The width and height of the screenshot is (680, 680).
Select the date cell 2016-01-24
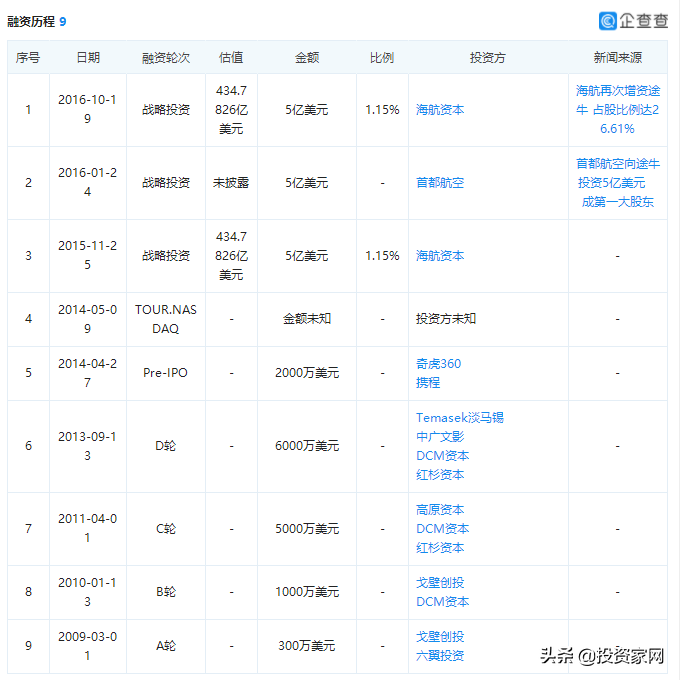pyautogui.click(x=88, y=182)
